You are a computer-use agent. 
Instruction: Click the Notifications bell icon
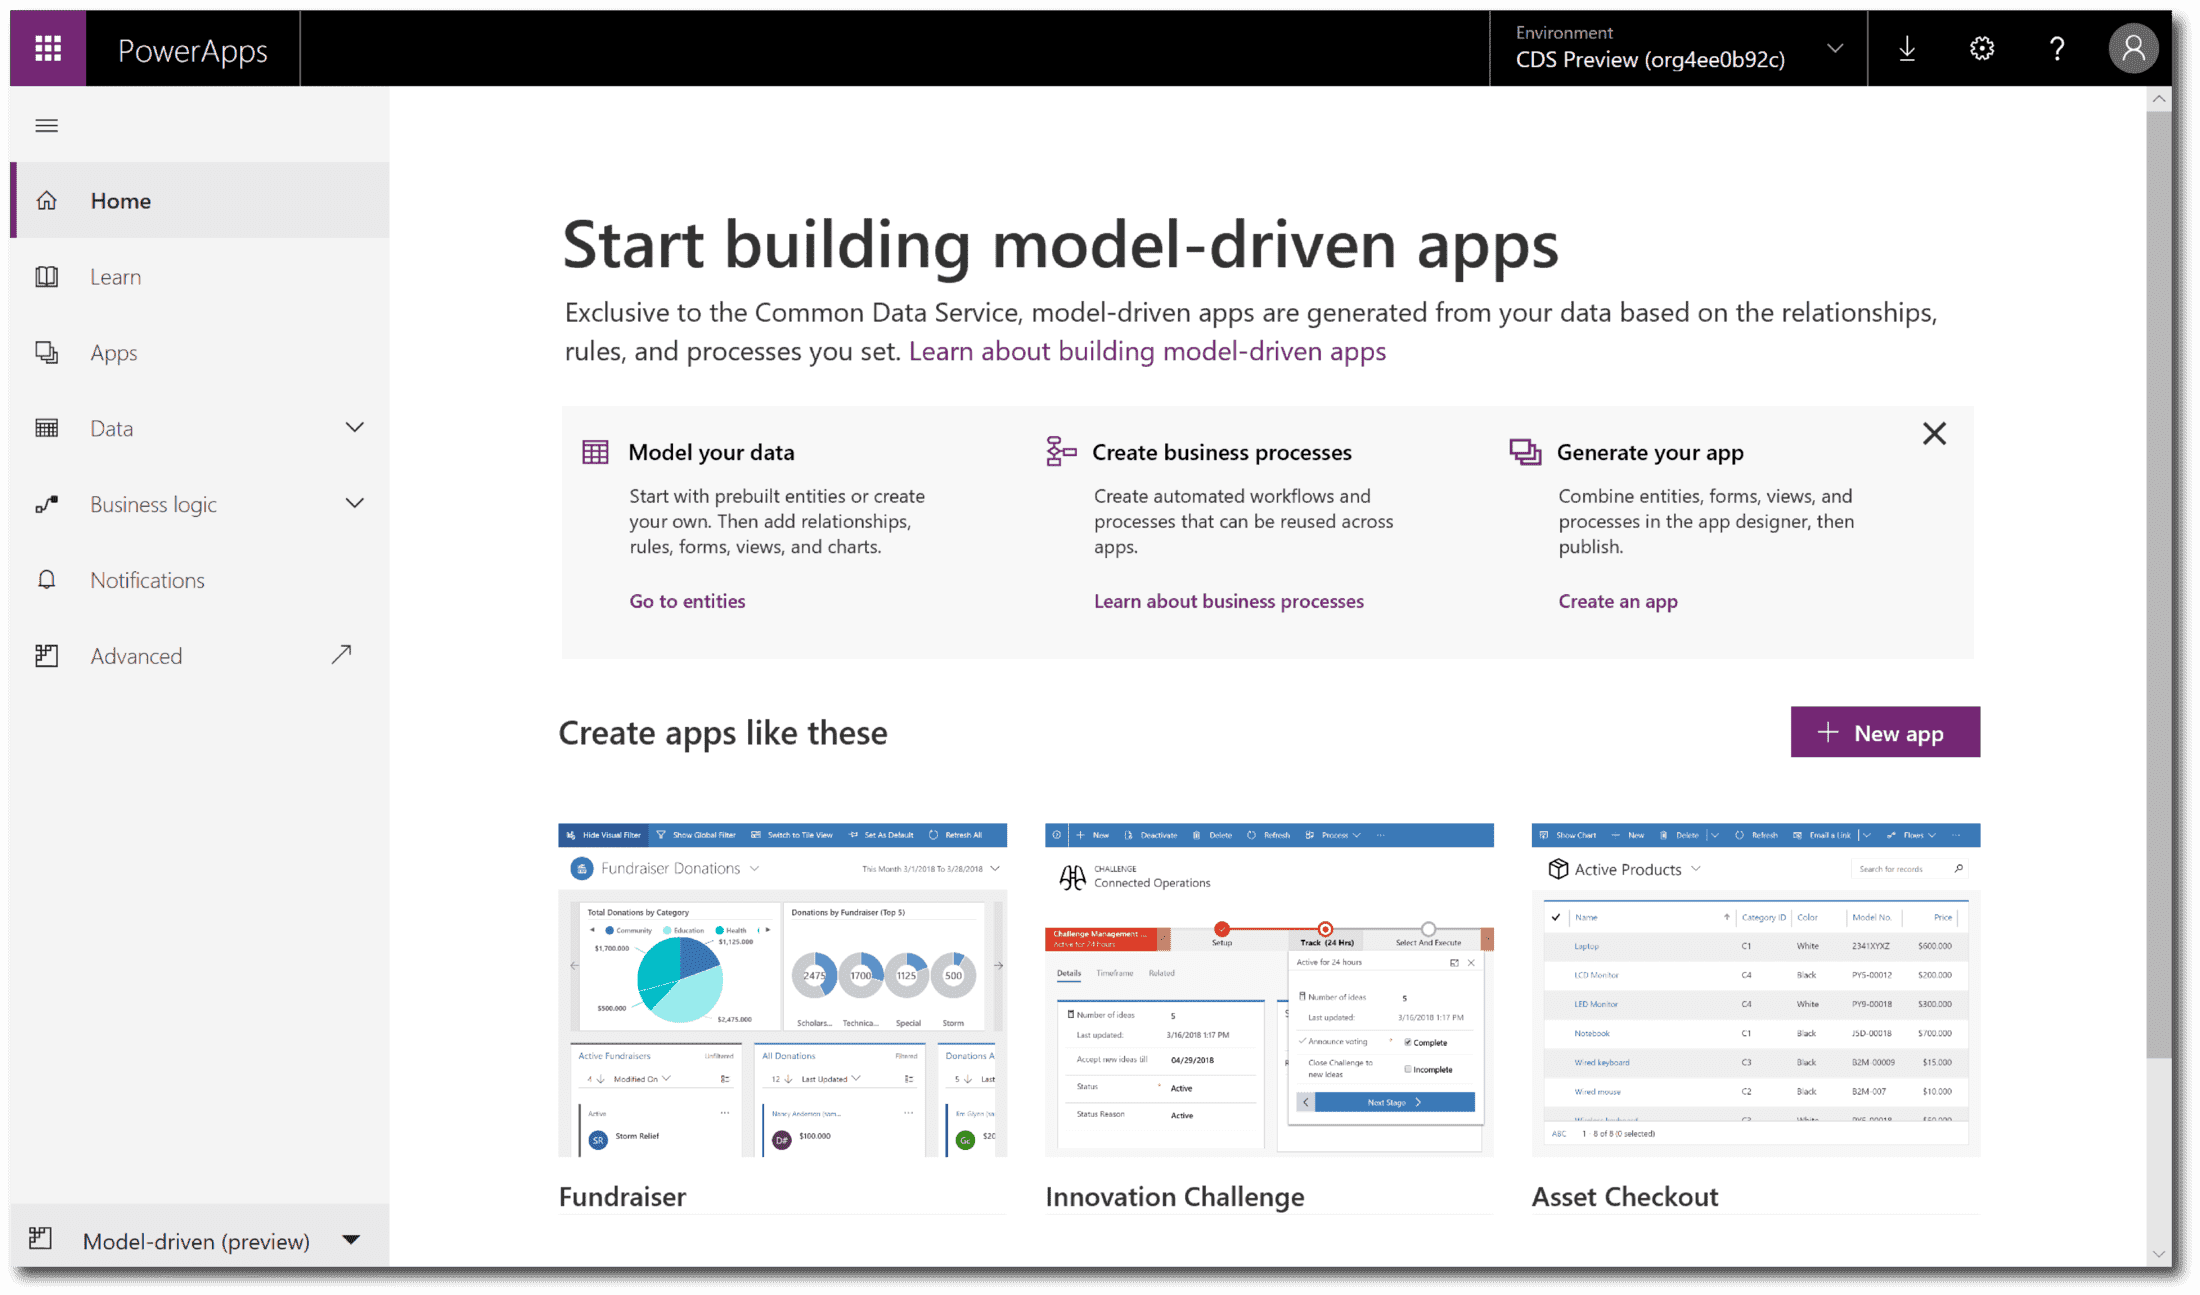click(47, 581)
